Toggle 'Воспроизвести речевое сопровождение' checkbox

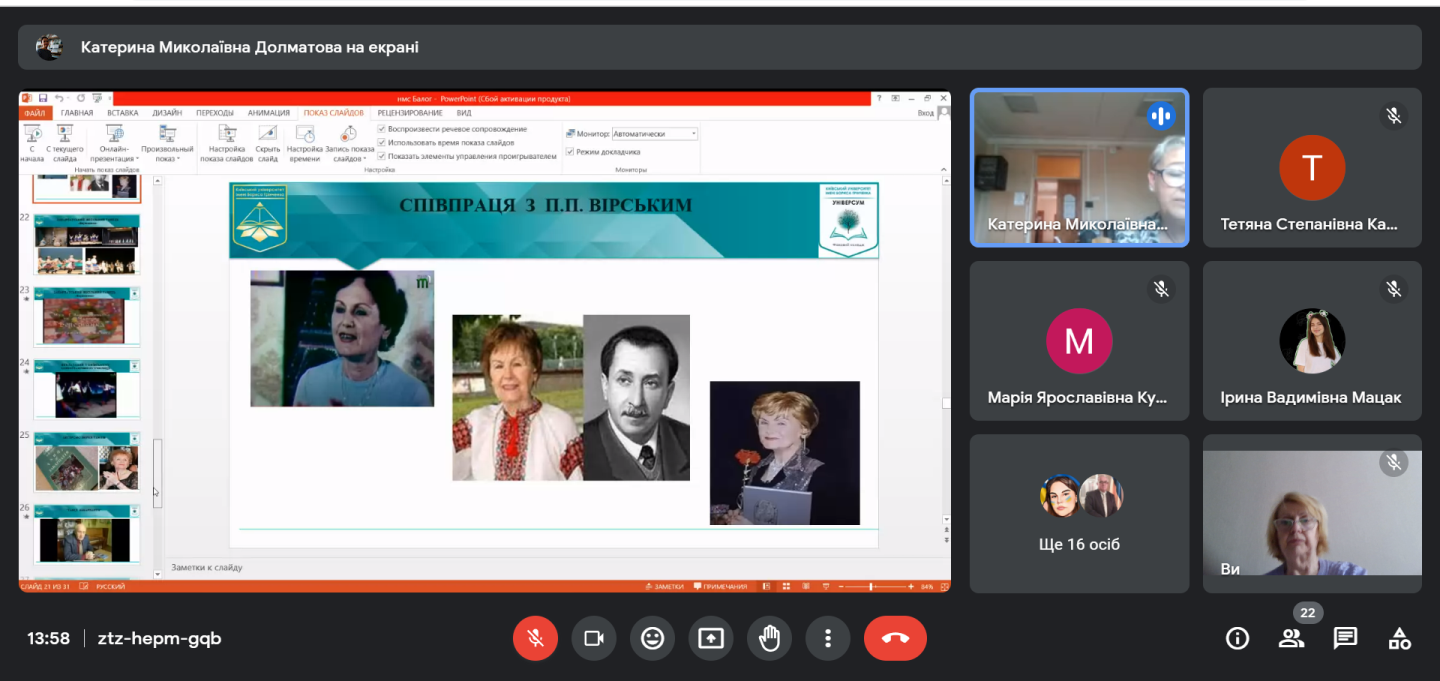(382, 129)
